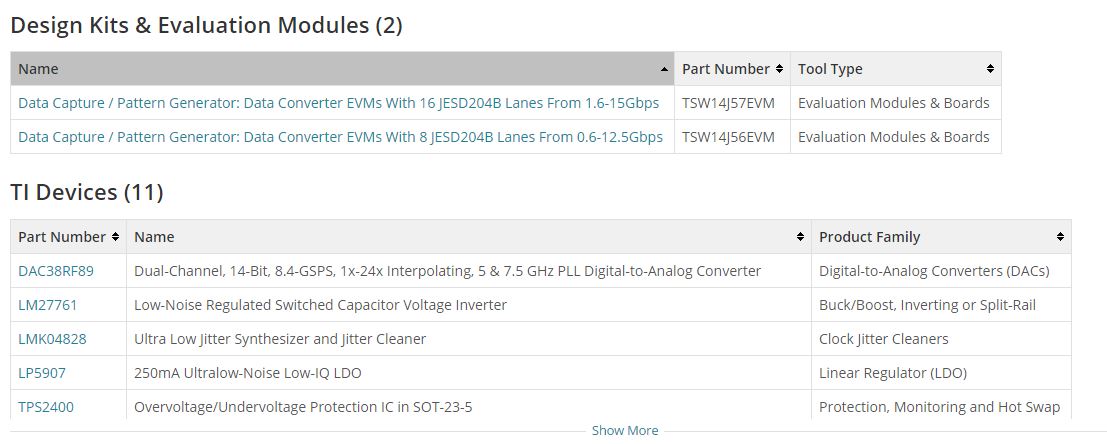Select the Evaluation Modules & Boards cell for TSW14J57EVM
The image size is (1107, 444).
[x=896, y=103]
